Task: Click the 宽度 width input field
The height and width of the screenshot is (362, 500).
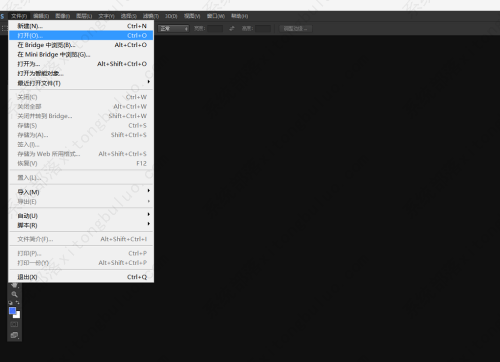Action: tap(215, 29)
